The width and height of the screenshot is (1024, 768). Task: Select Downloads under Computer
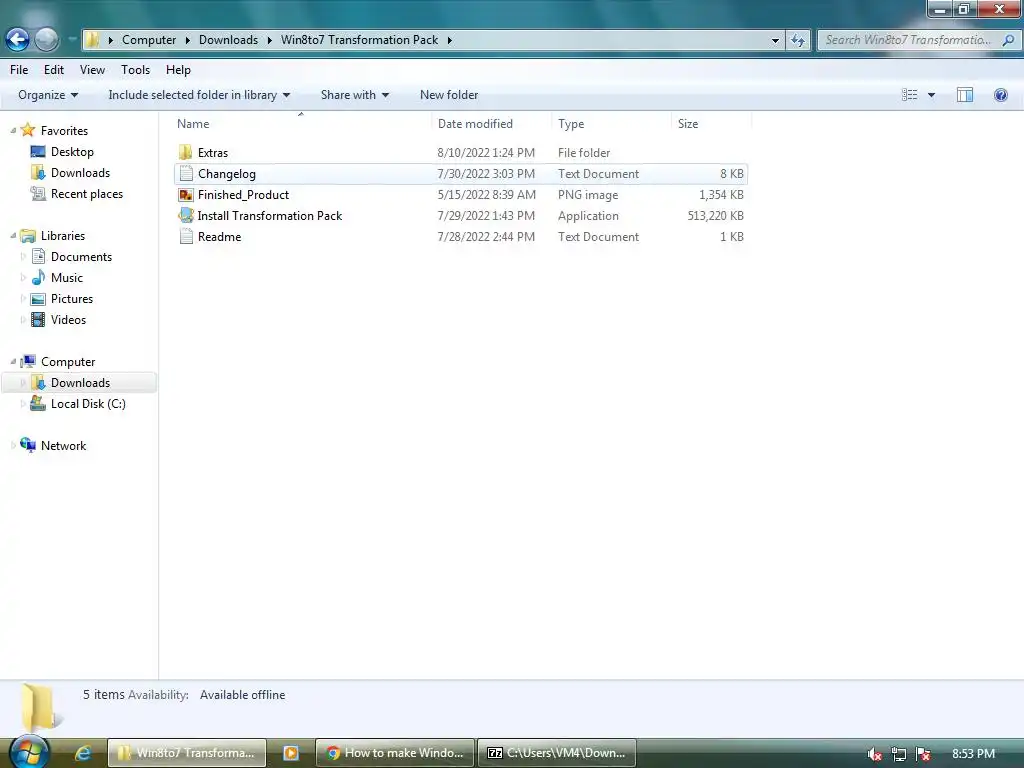(x=80, y=383)
